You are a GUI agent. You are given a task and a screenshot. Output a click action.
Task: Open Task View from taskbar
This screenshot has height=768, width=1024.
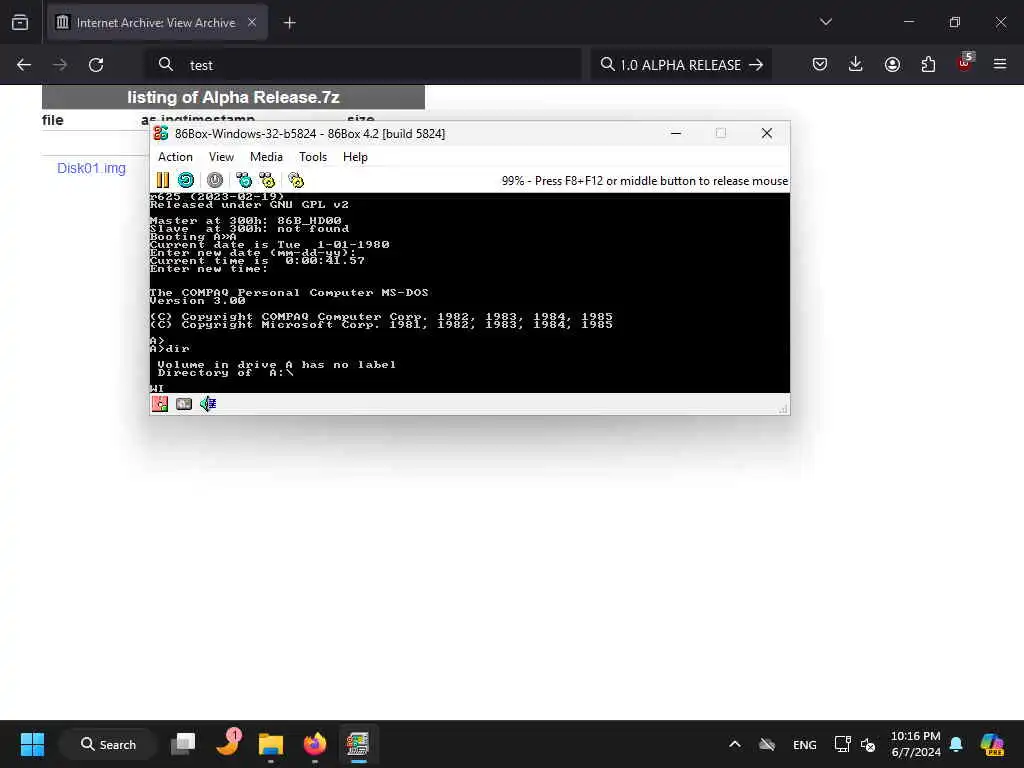point(184,744)
